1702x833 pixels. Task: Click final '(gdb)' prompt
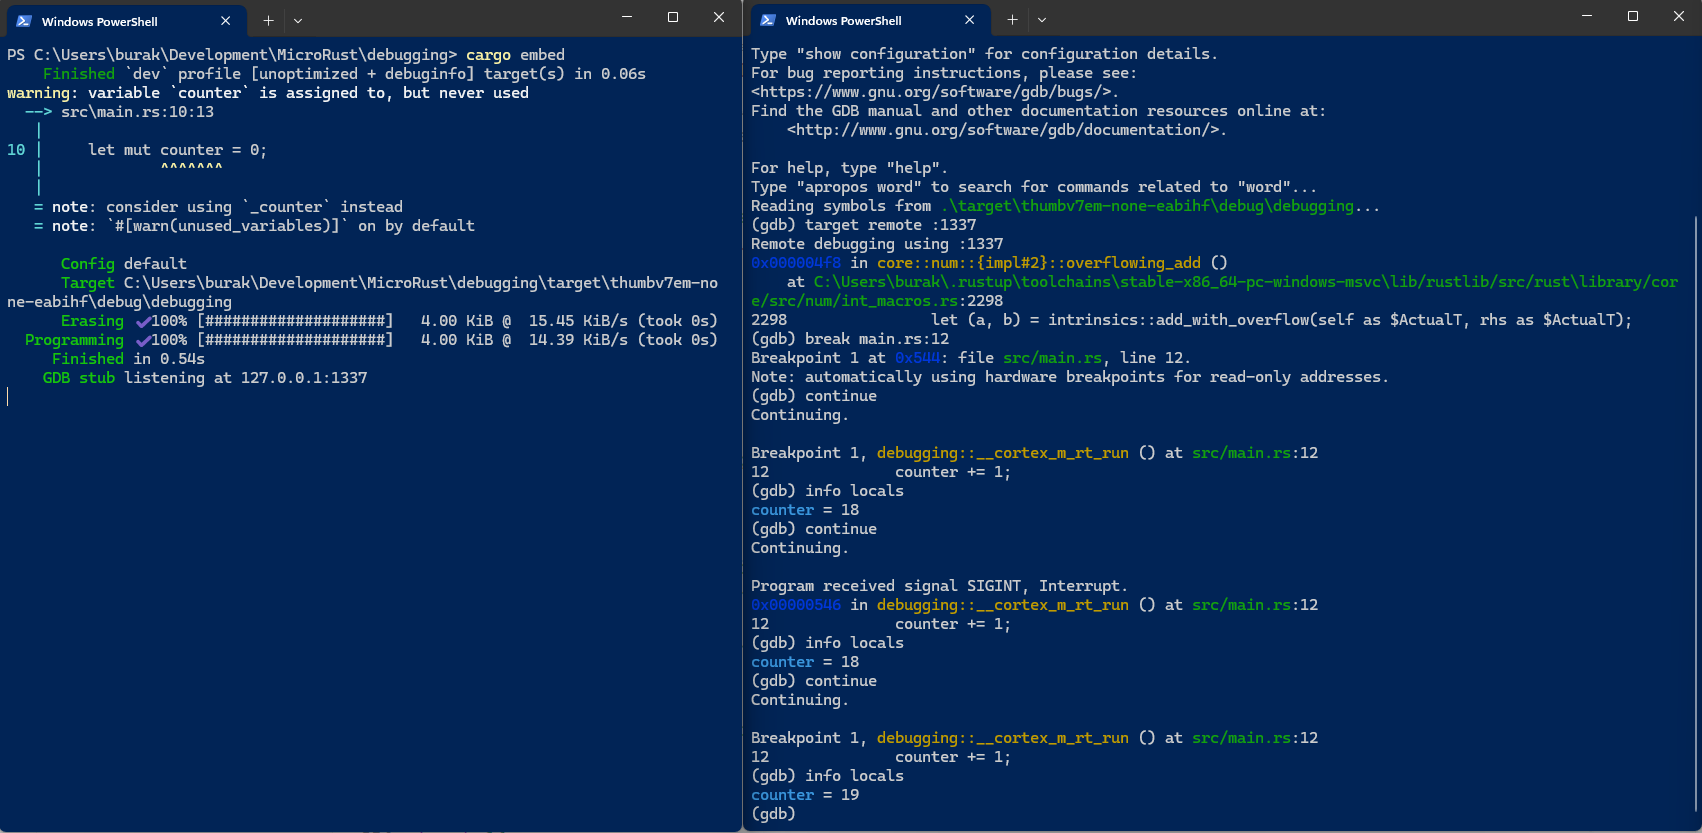click(x=773, y=814)
